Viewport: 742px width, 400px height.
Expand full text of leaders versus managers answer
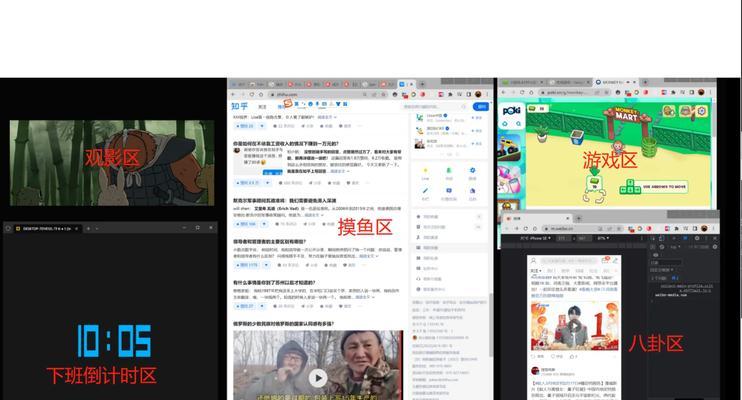coord(369,256)
